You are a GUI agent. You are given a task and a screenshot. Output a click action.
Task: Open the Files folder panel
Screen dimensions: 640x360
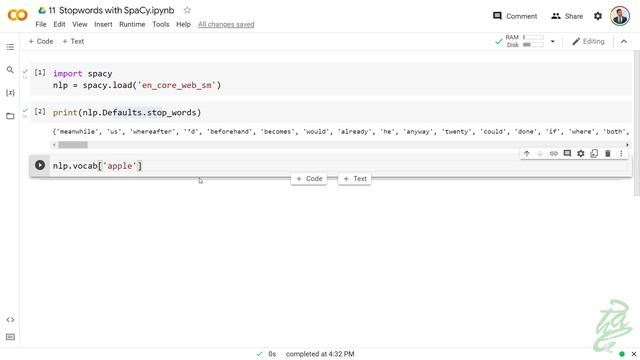(10, 116)
